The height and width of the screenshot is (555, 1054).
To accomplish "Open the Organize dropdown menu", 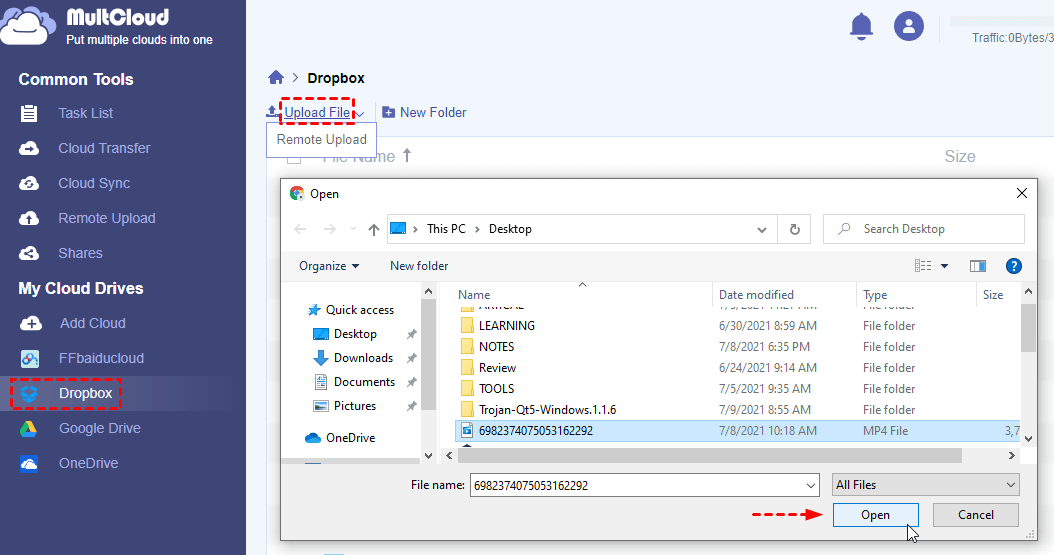I will click(329, 266).
